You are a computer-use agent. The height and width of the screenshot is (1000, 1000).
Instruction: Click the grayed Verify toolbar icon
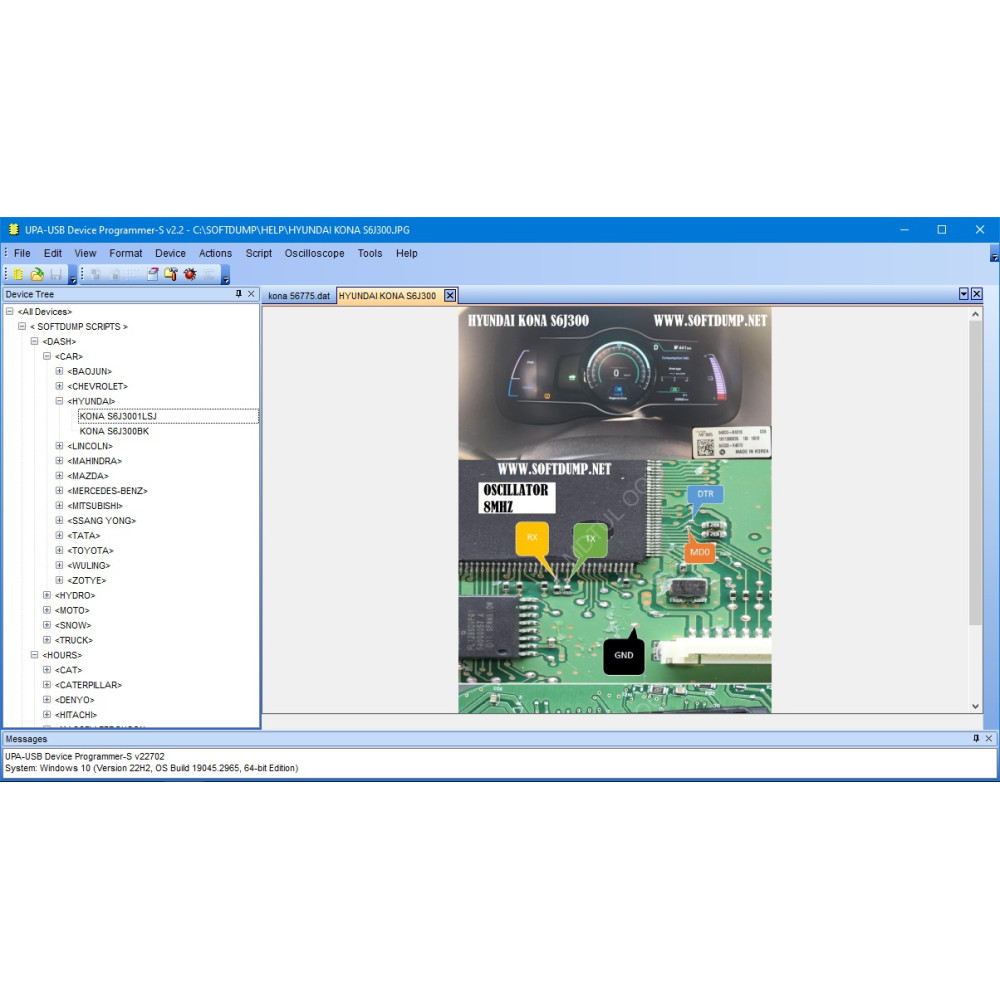click(133, 274)
